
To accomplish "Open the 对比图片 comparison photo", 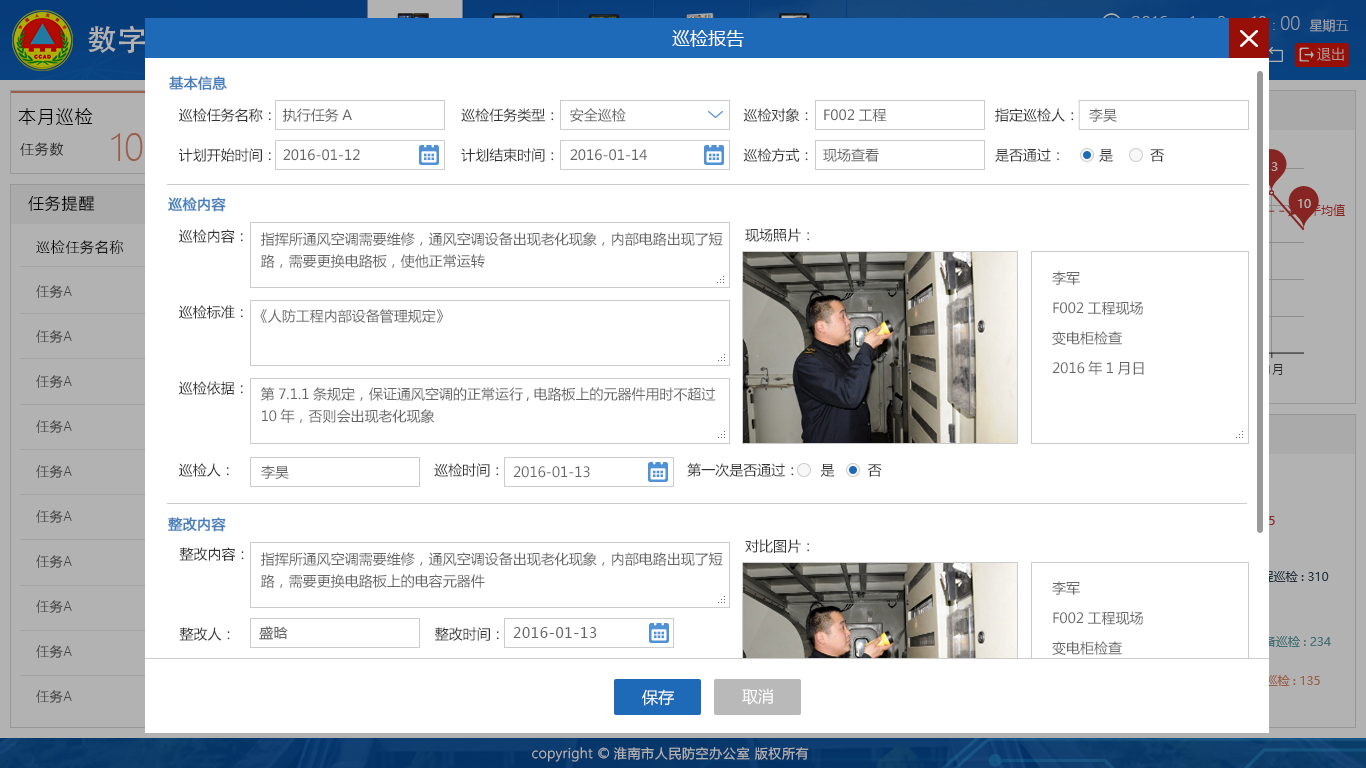I will (x=880, y=610).
